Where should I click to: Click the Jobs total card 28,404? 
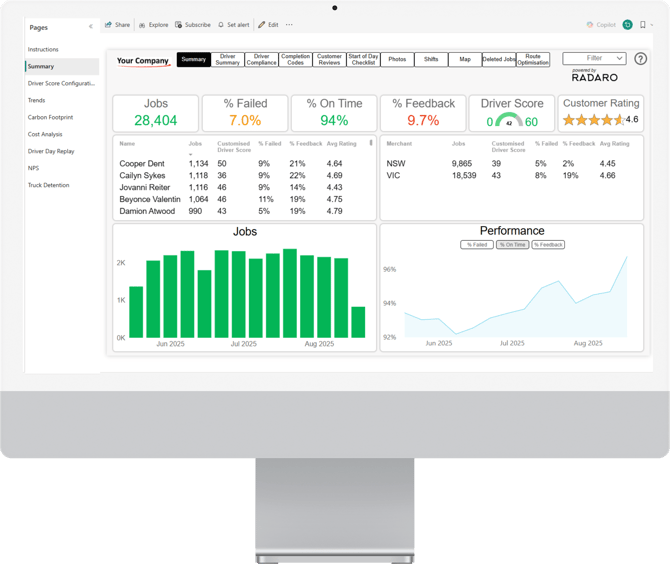(156, 113)
